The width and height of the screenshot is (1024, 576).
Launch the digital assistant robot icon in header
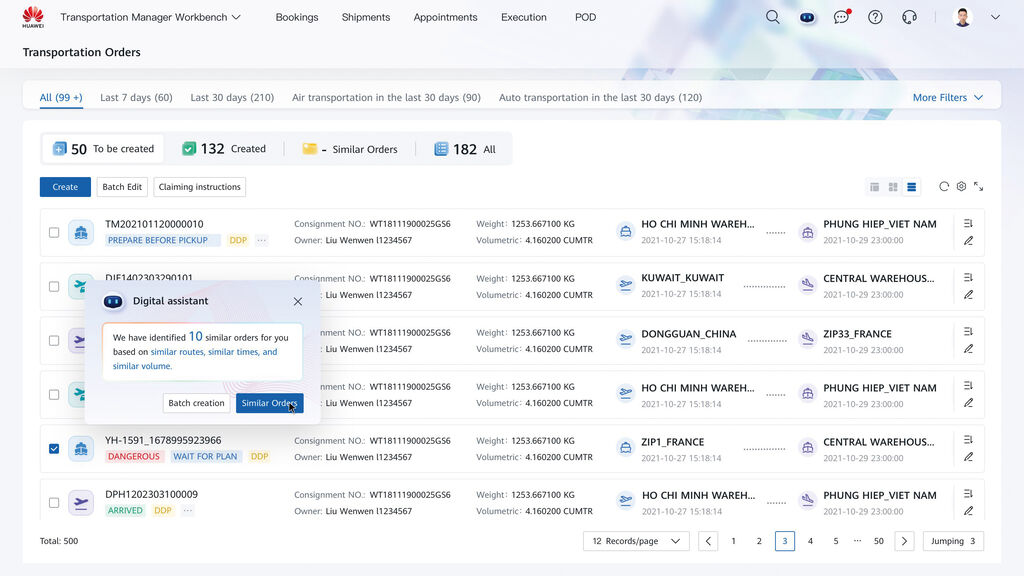pyautogui.click(x=807, y=17)
